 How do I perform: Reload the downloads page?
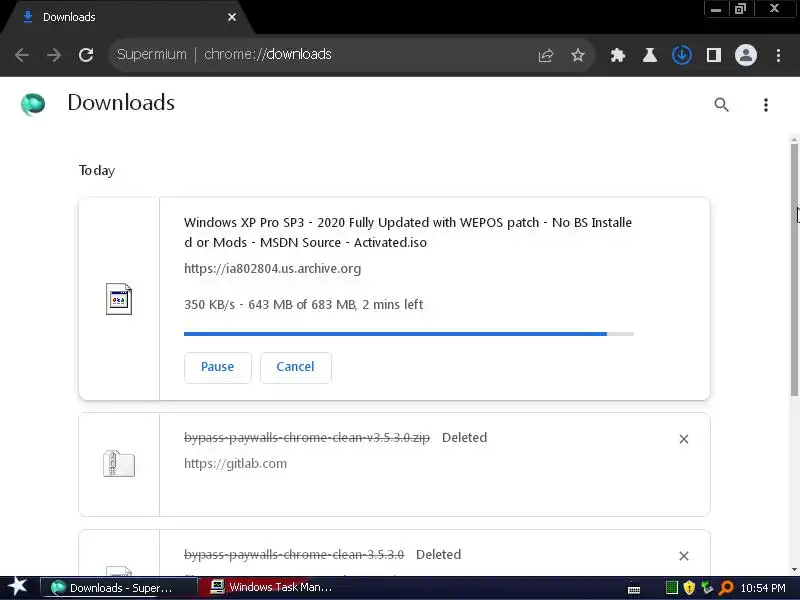tap(86, 55)
